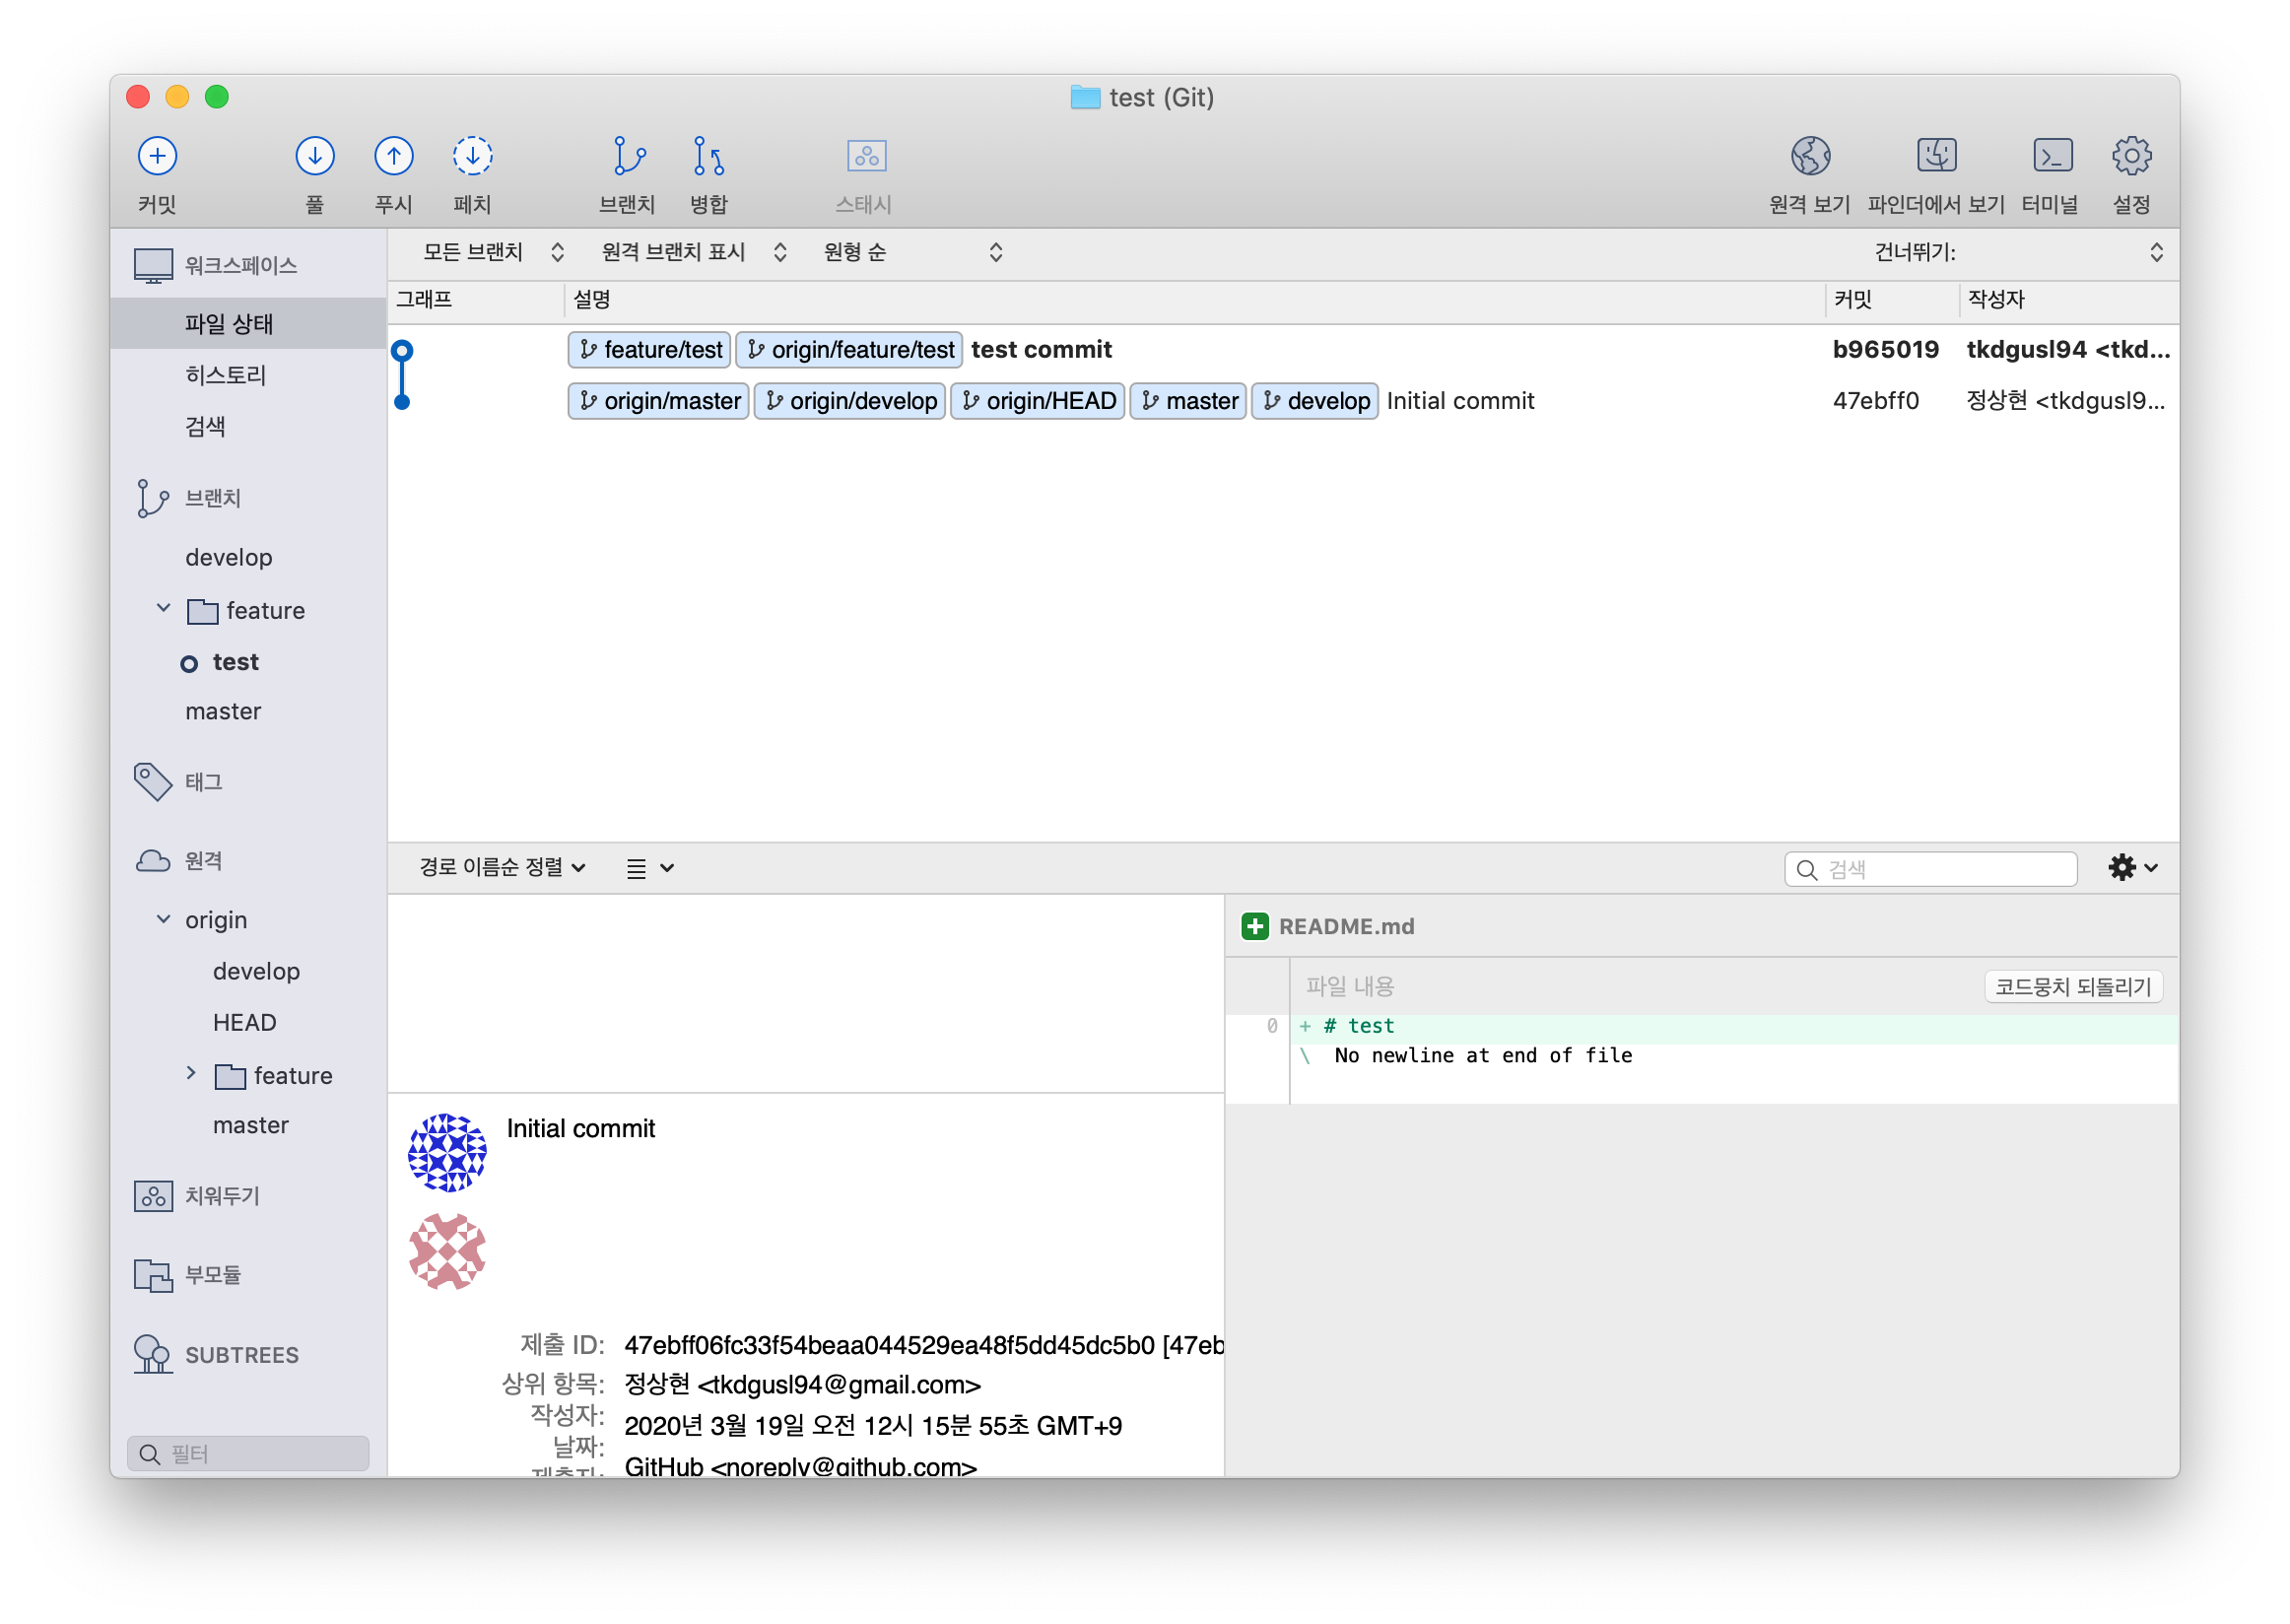Click the Fetch (페치) toolbar icon
The image size is (2290, 1624).
tap(472, 156)
